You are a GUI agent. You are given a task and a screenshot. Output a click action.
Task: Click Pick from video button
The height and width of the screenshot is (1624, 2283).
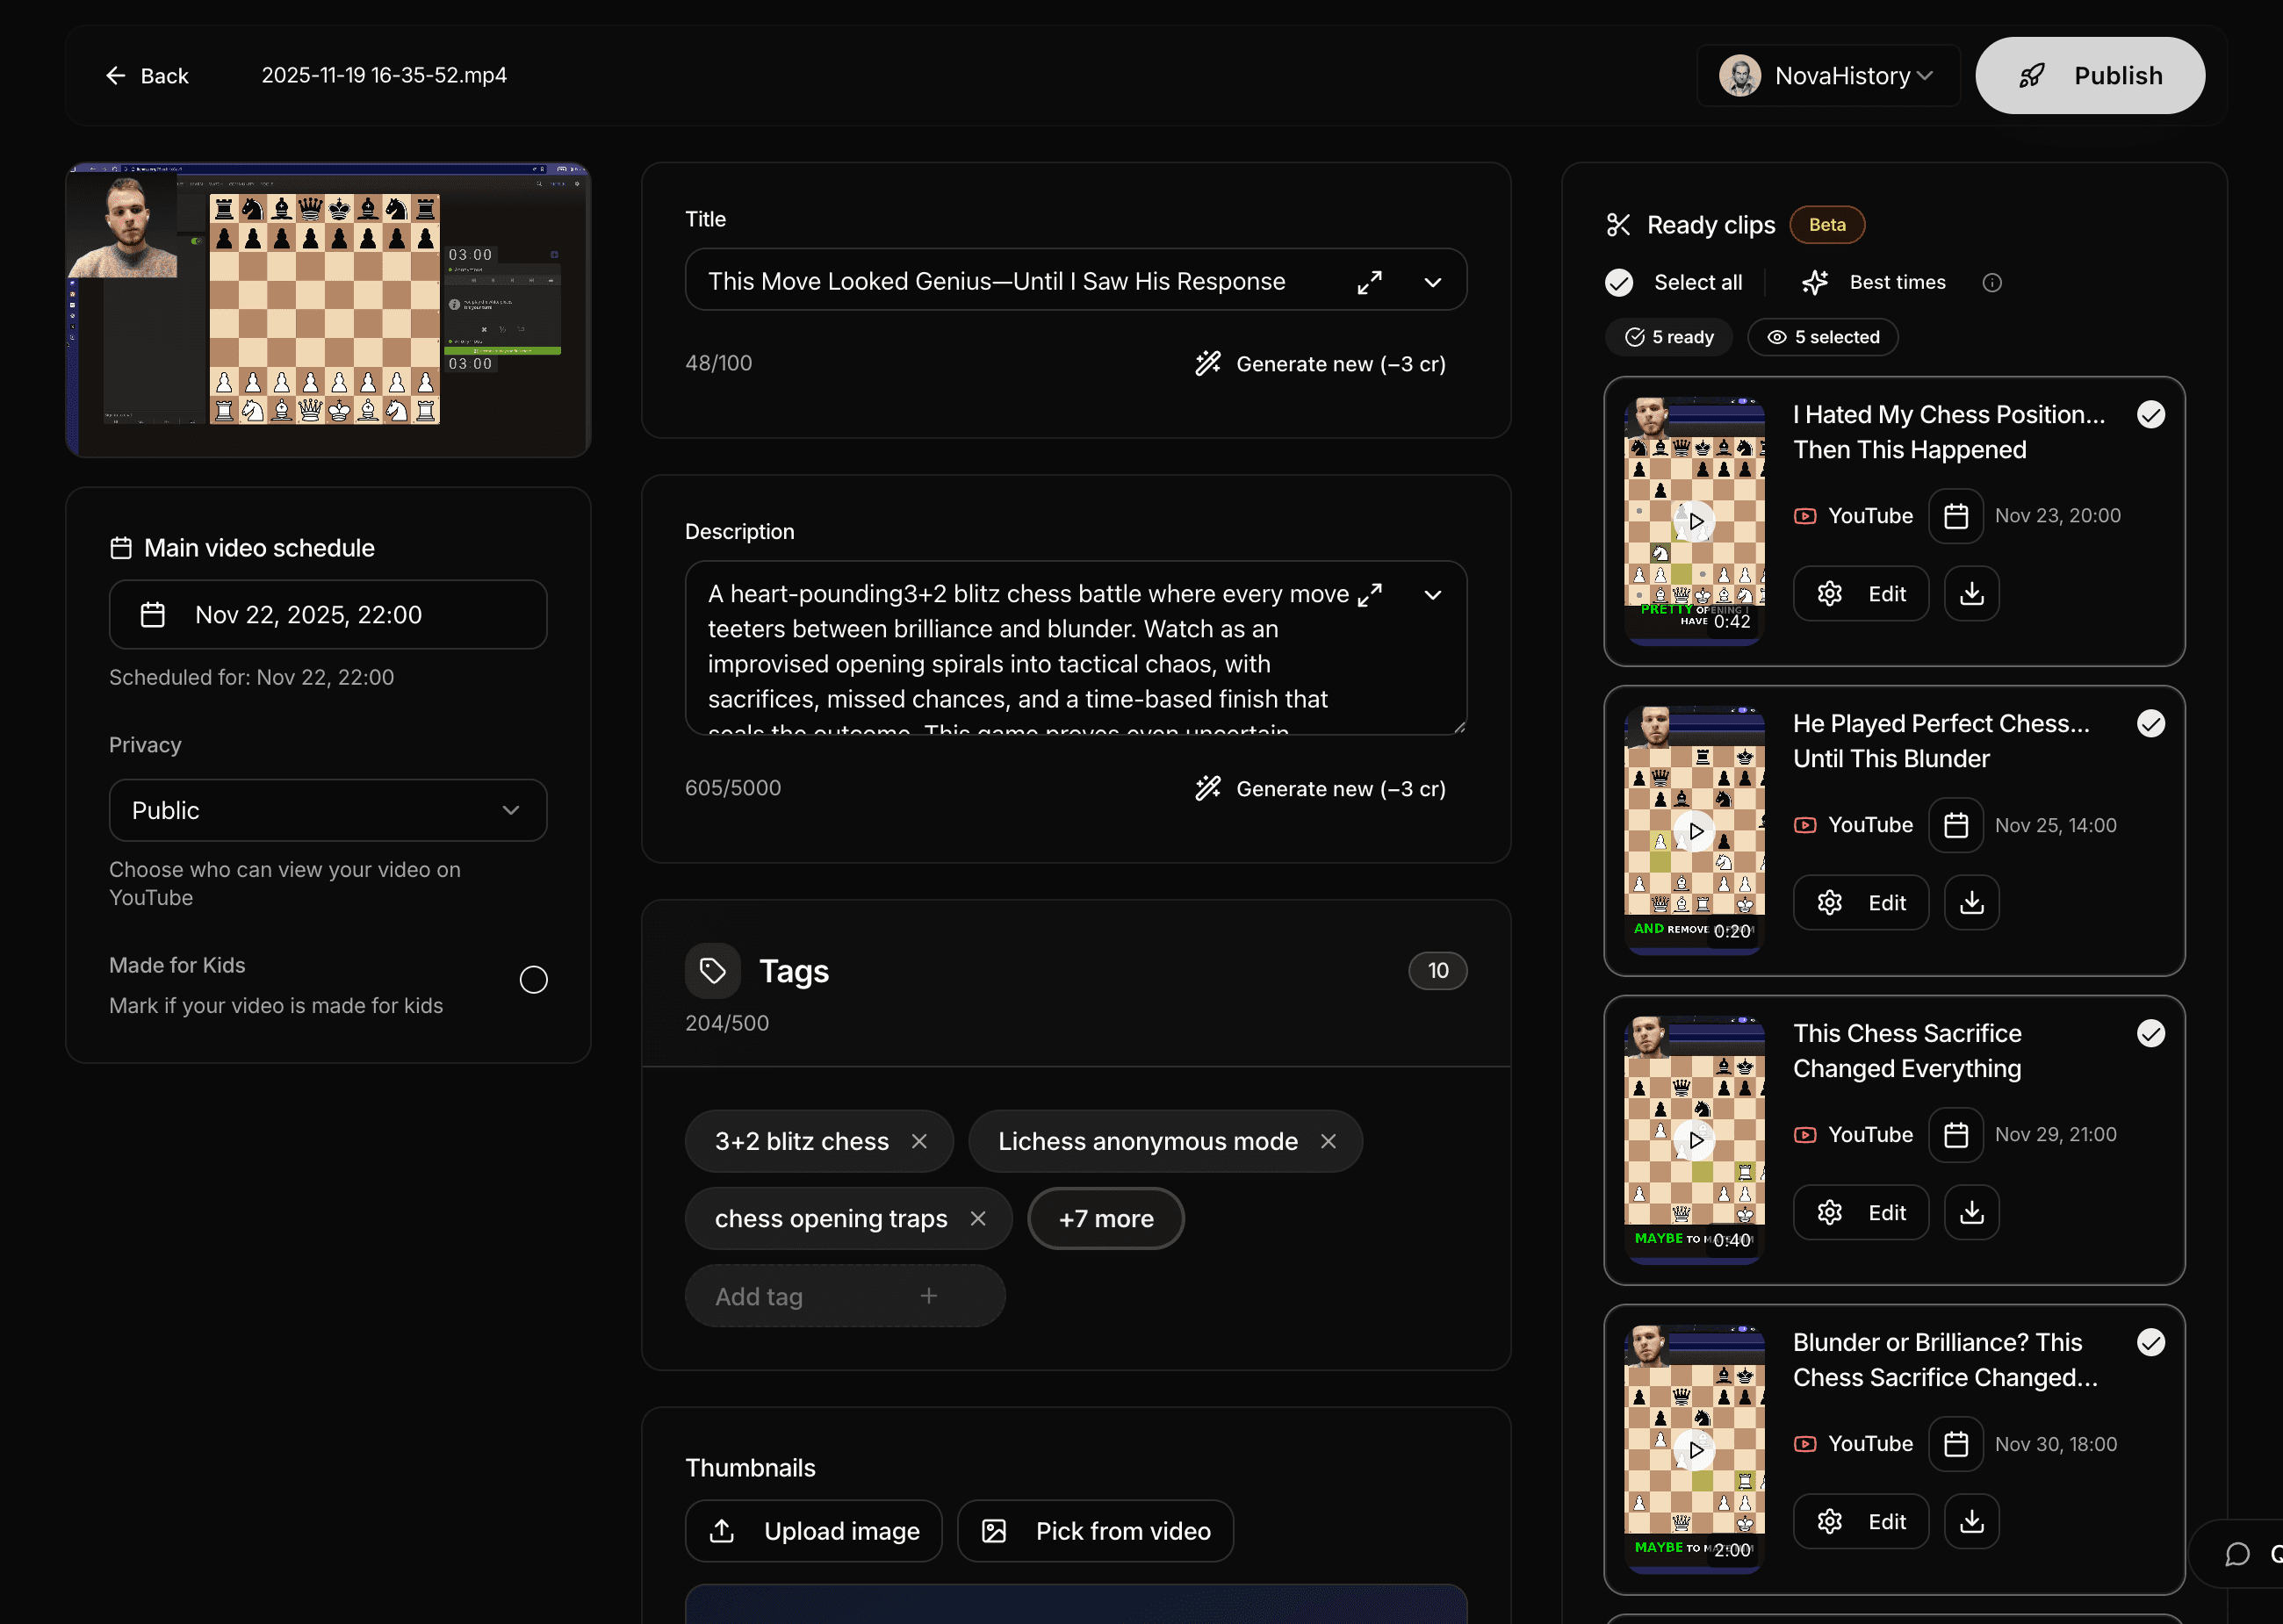click(1095, 1531)
